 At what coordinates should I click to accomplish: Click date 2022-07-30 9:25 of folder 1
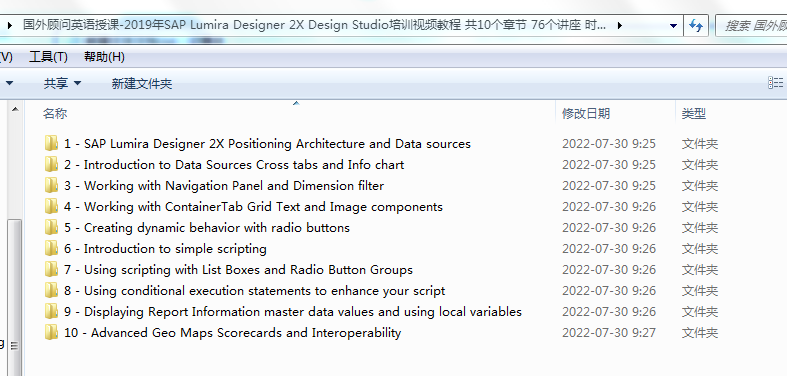(x=609, y=144)
